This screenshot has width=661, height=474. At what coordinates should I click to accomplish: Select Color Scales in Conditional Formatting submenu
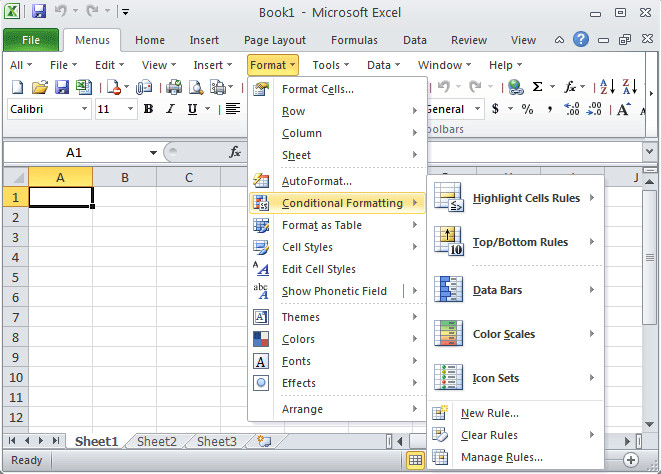517,334
